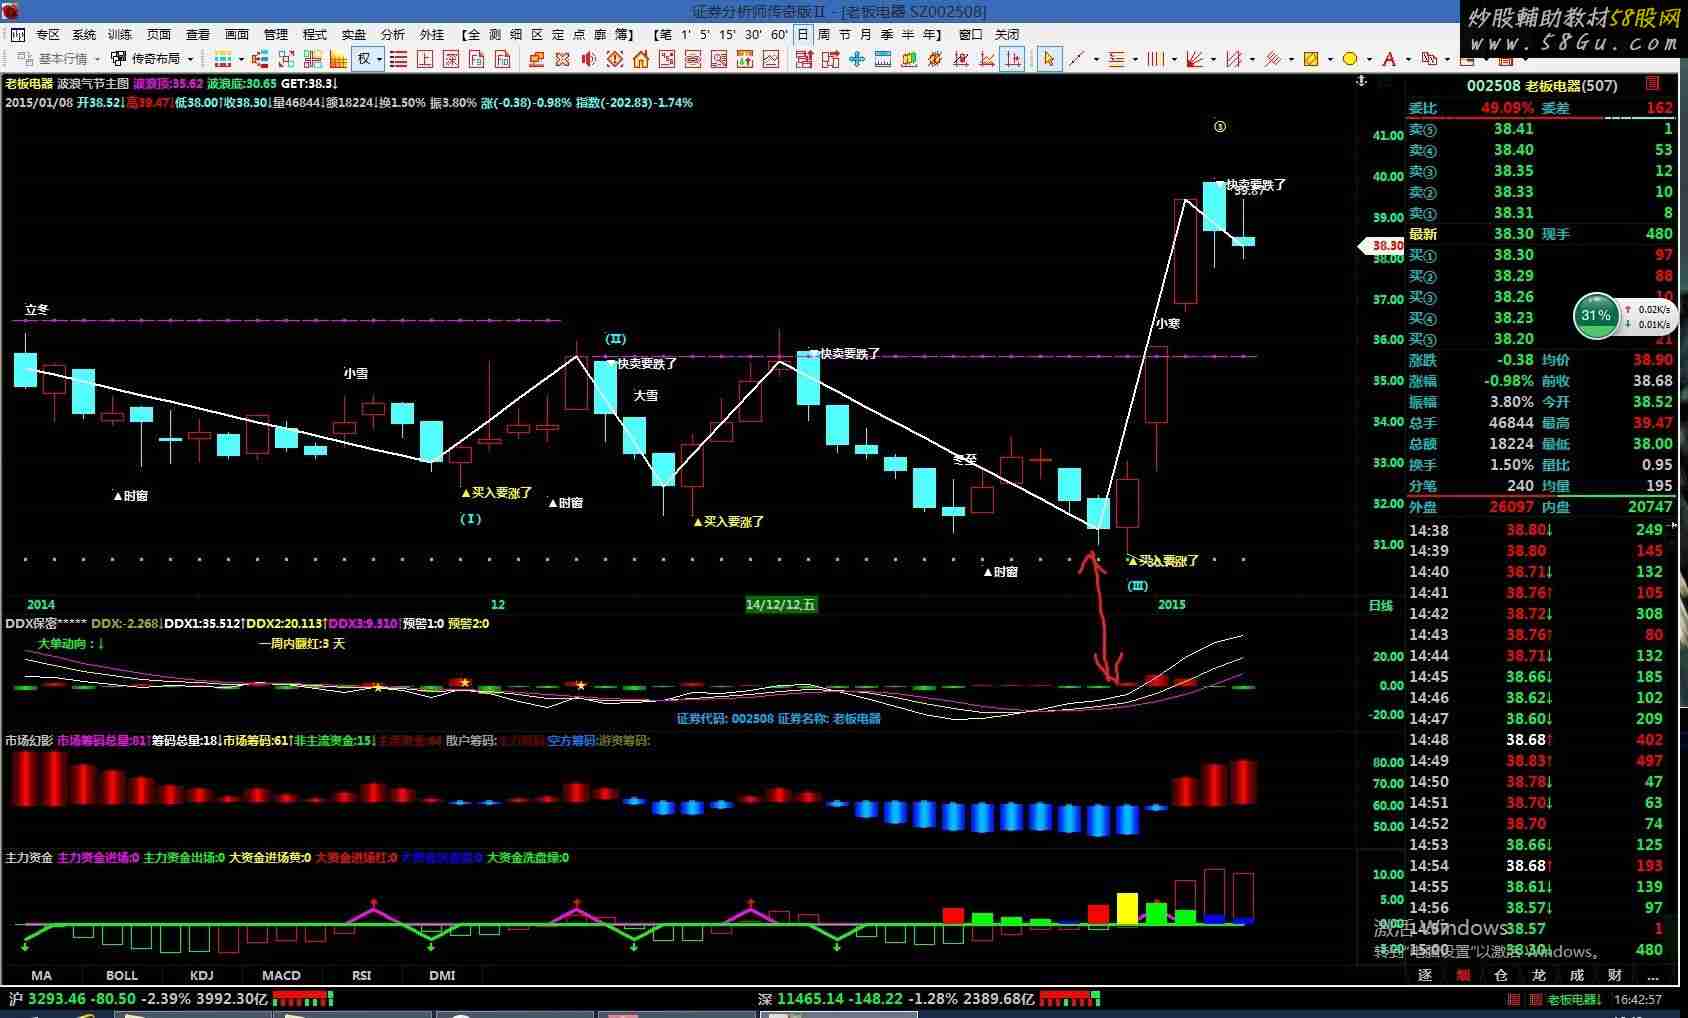
Task: Click the 逐 tab at bottom right
Action: point(1425,975)
